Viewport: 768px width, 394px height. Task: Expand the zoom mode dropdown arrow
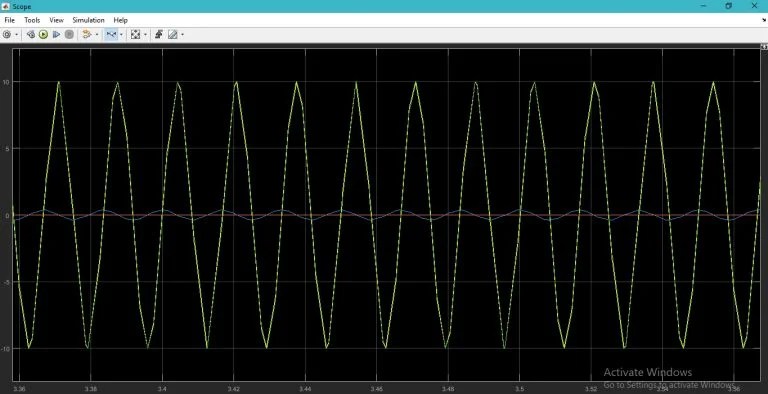click(x=121, y=34)
